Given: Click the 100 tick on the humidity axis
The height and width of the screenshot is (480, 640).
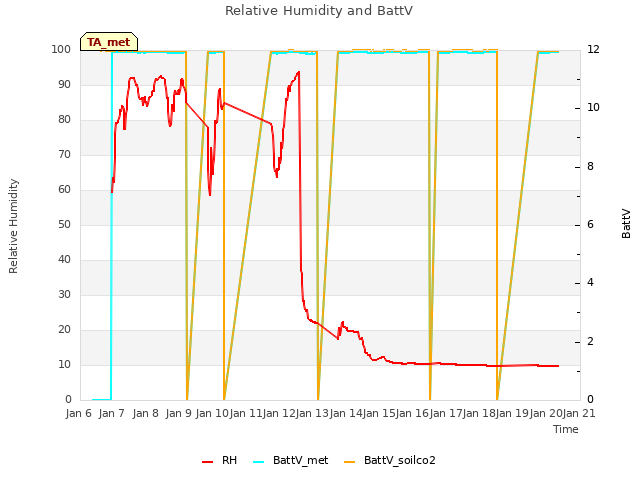Looking at the screenshot, I should click(61, 49).
